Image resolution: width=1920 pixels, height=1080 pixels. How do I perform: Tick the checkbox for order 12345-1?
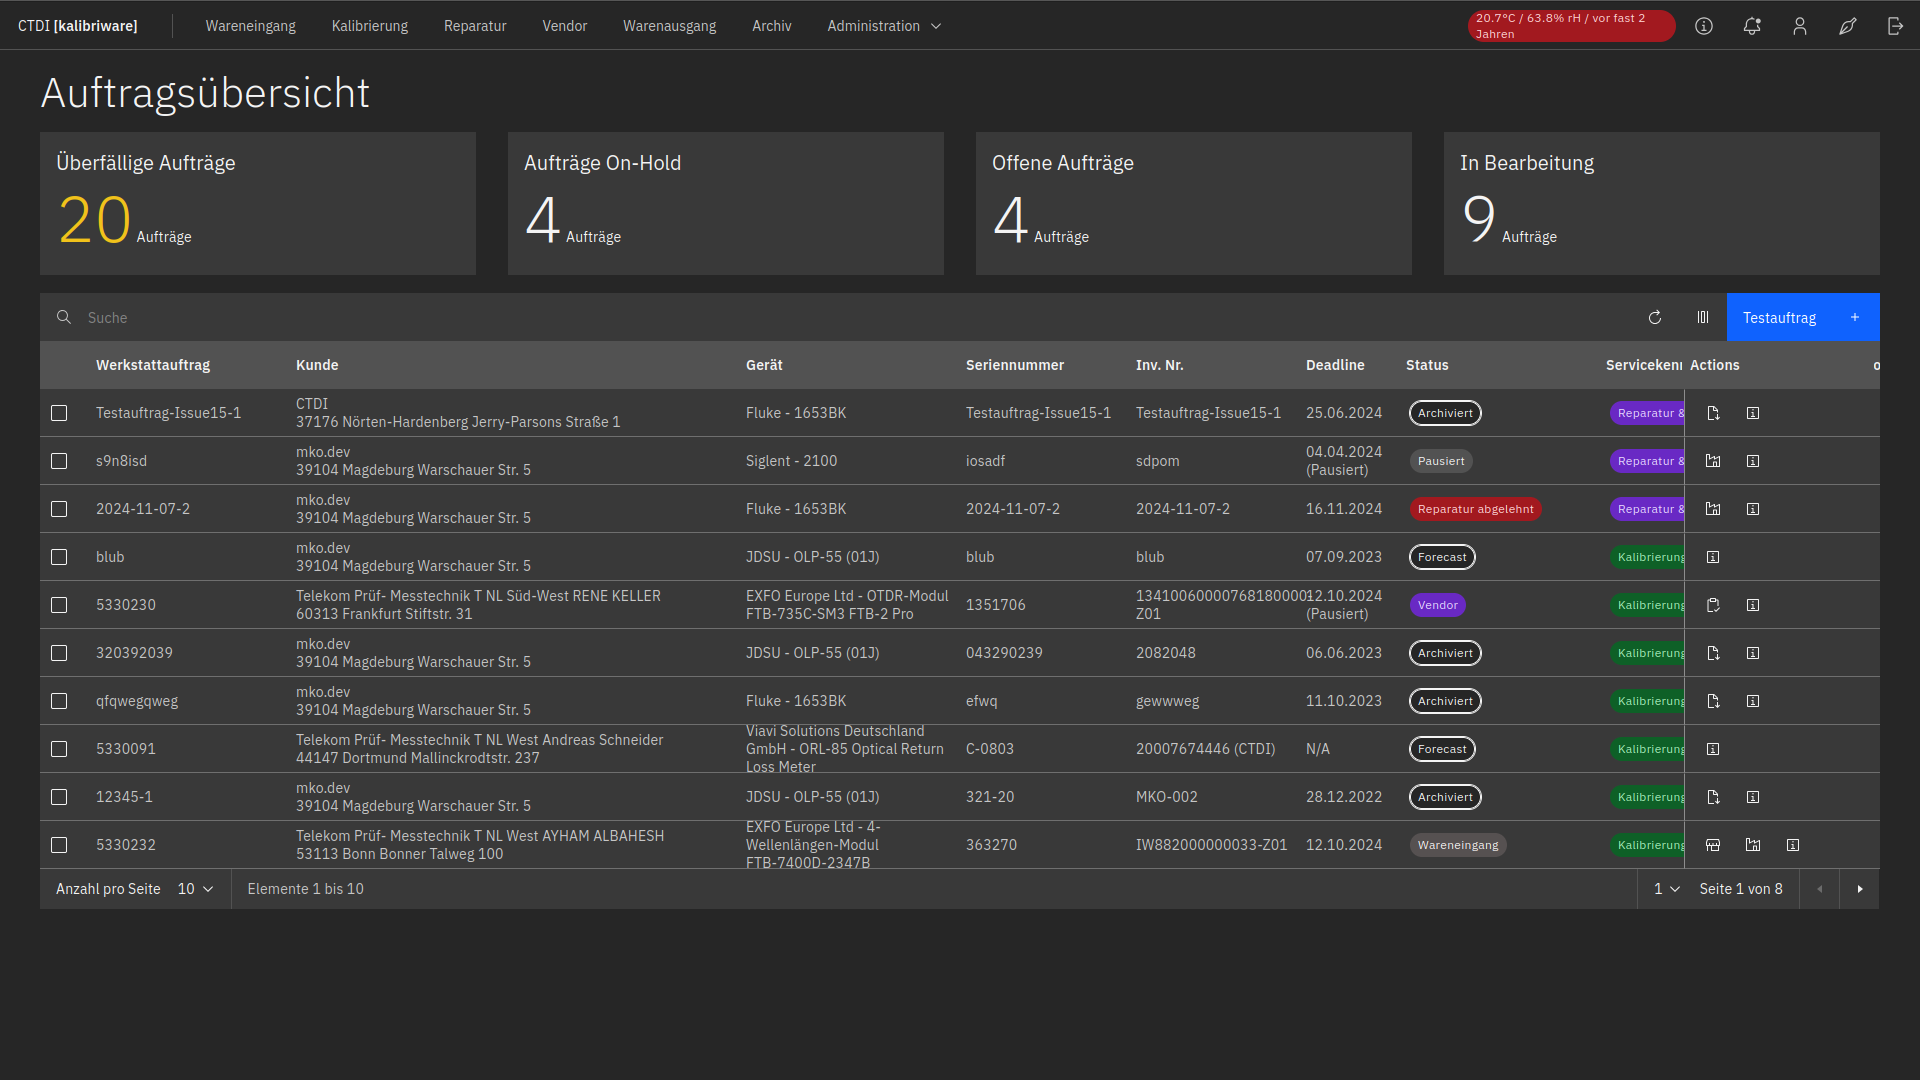click(x=59, y=797)
